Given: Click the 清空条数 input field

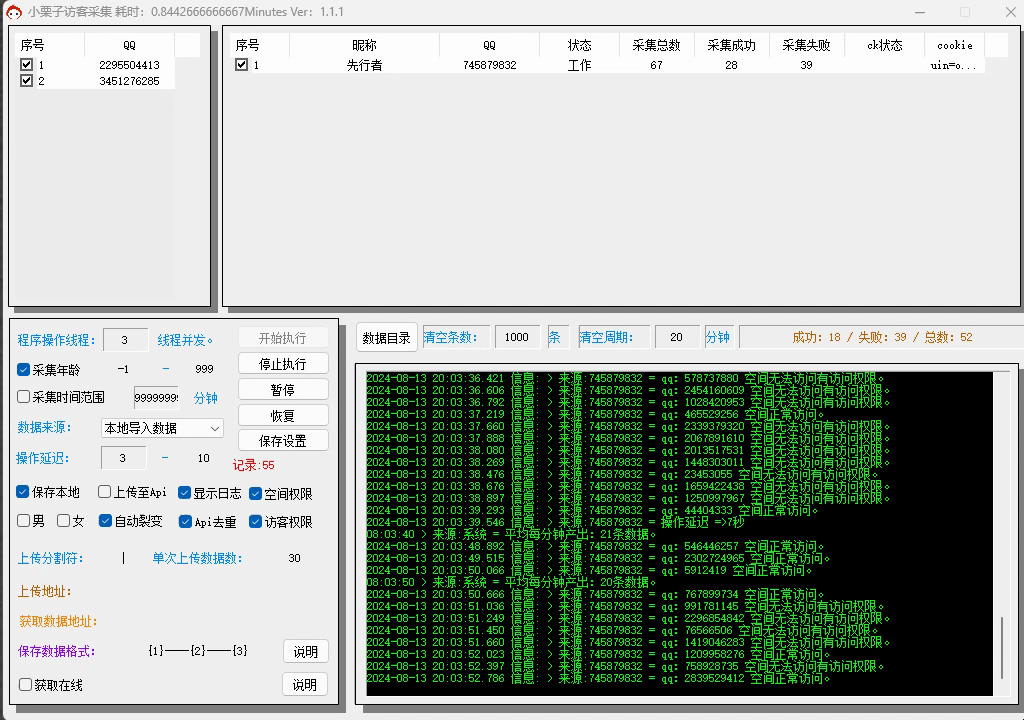Looking at the screenshot, I should pyautogui.click(x=517, y=338).
